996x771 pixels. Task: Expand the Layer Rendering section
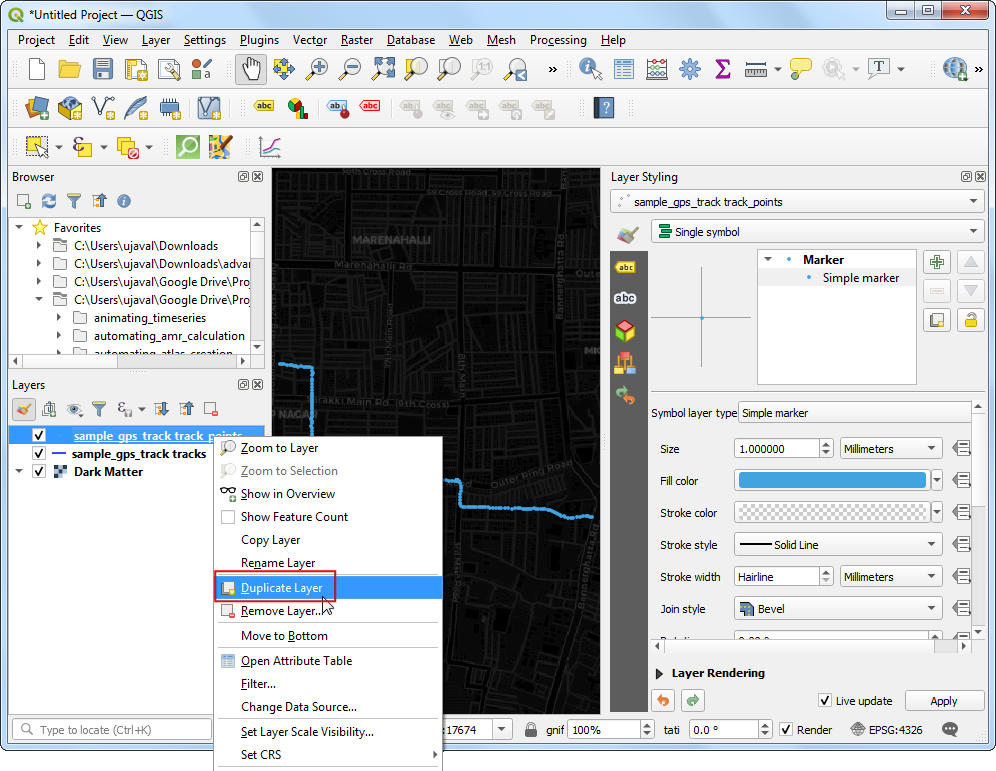coord(660,673)
